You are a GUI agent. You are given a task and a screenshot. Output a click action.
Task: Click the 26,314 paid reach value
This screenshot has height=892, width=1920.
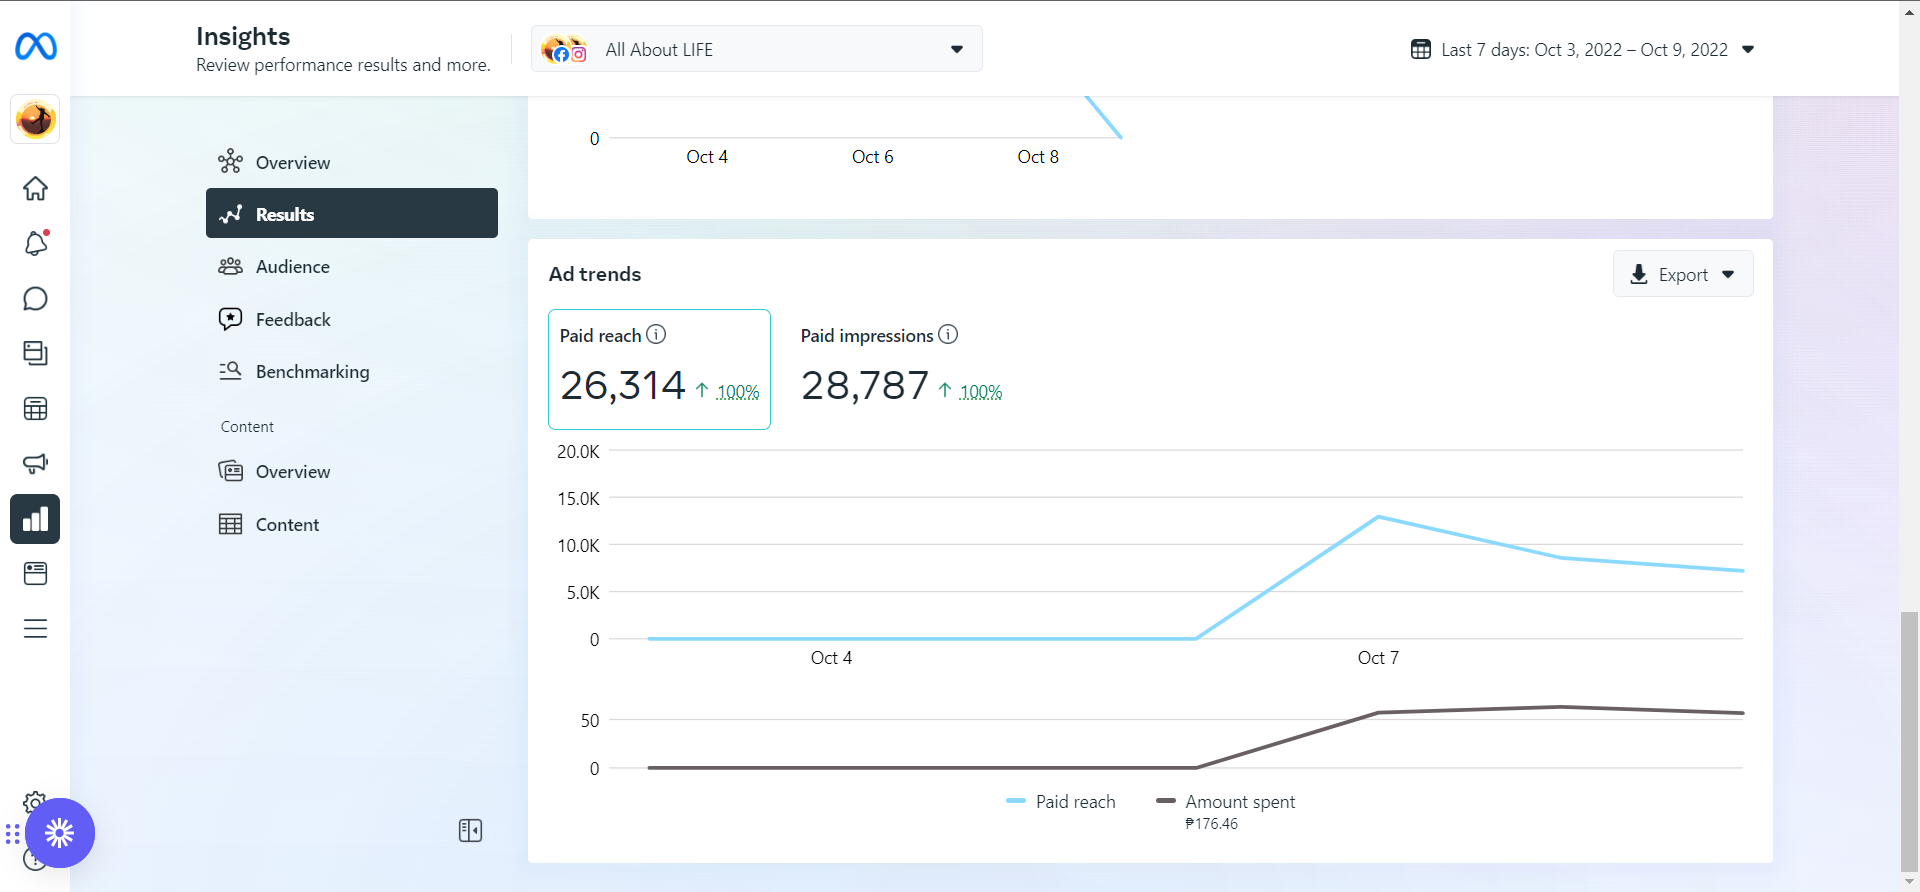(x=622, y=385)
